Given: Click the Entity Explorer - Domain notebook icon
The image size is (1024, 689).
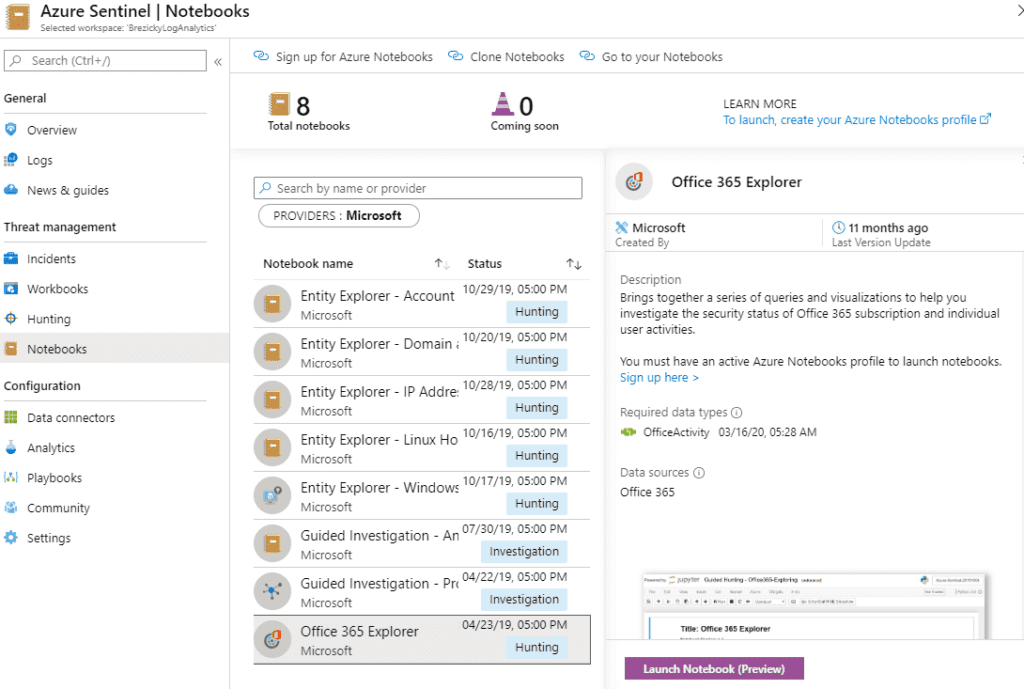Looking at the screenshot, I should click(272, 351).
